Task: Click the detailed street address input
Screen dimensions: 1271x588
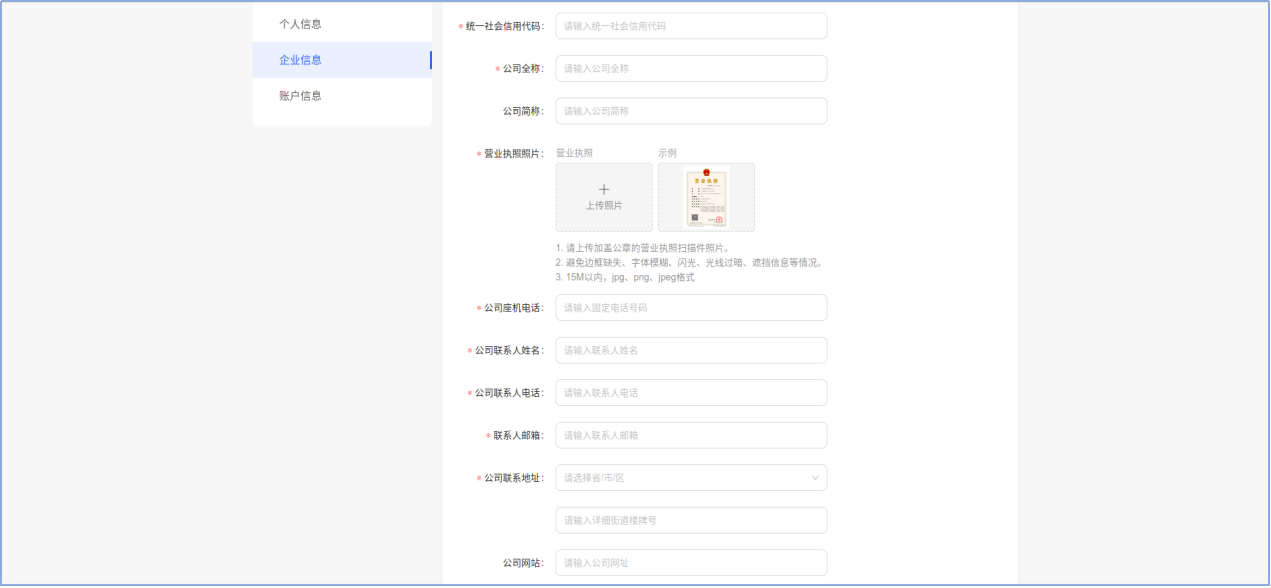Action: pos(690,520)
